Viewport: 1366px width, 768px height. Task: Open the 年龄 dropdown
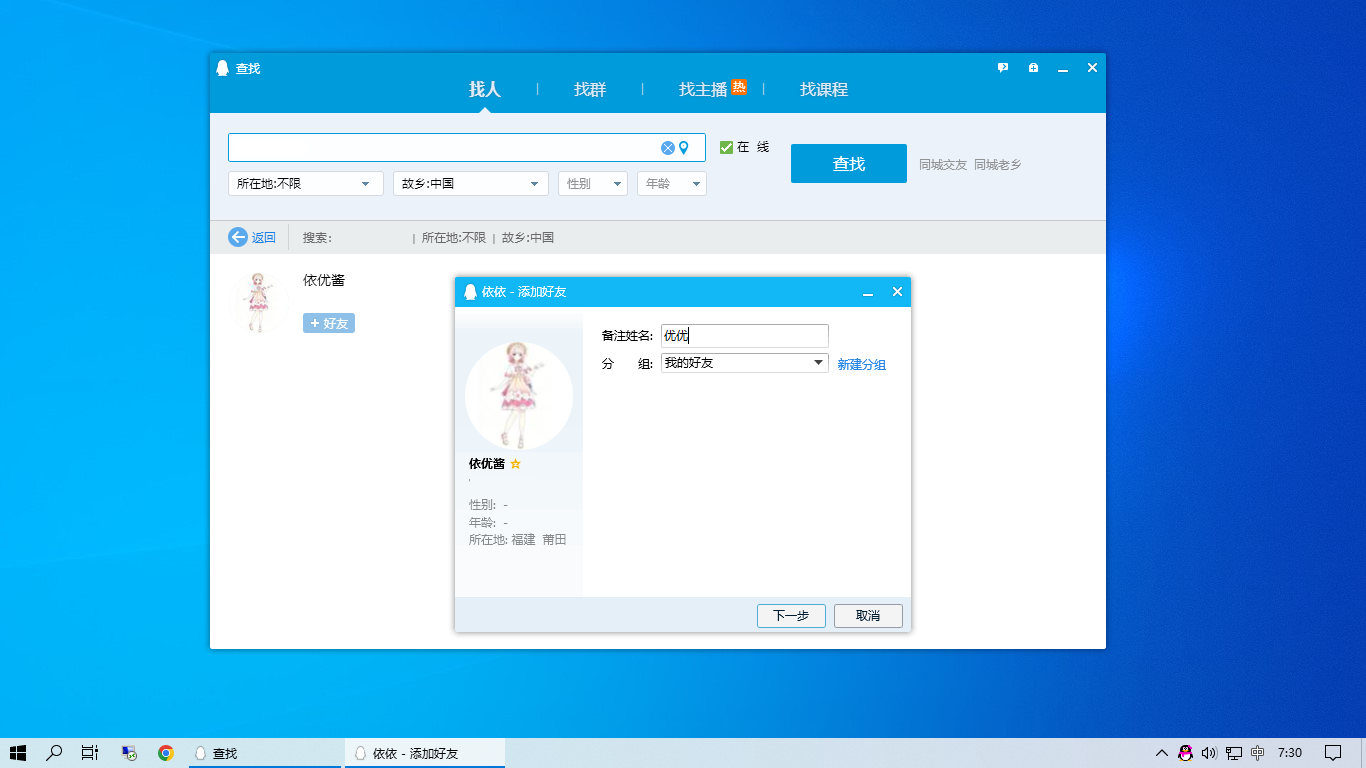point(672,184)
